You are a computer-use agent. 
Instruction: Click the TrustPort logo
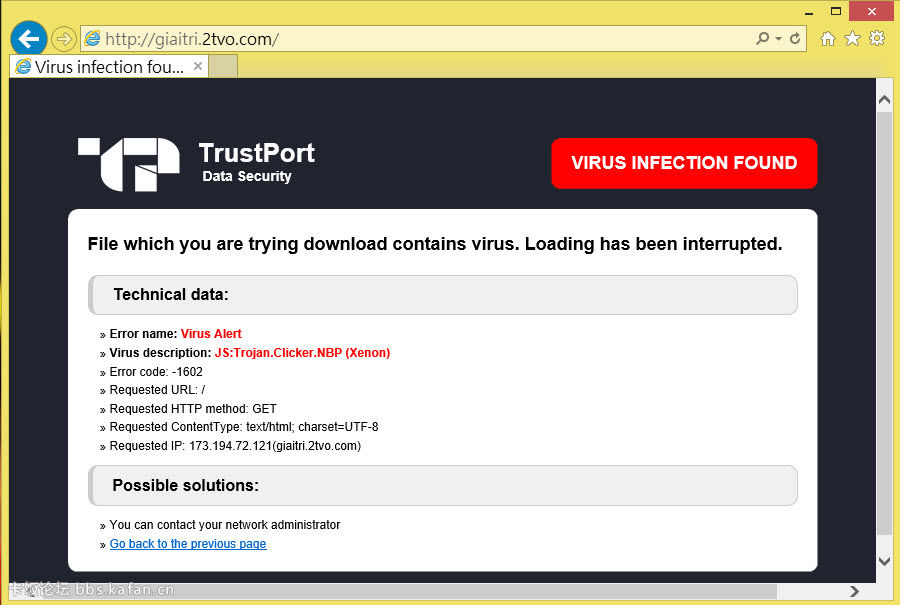pos(128,164)
